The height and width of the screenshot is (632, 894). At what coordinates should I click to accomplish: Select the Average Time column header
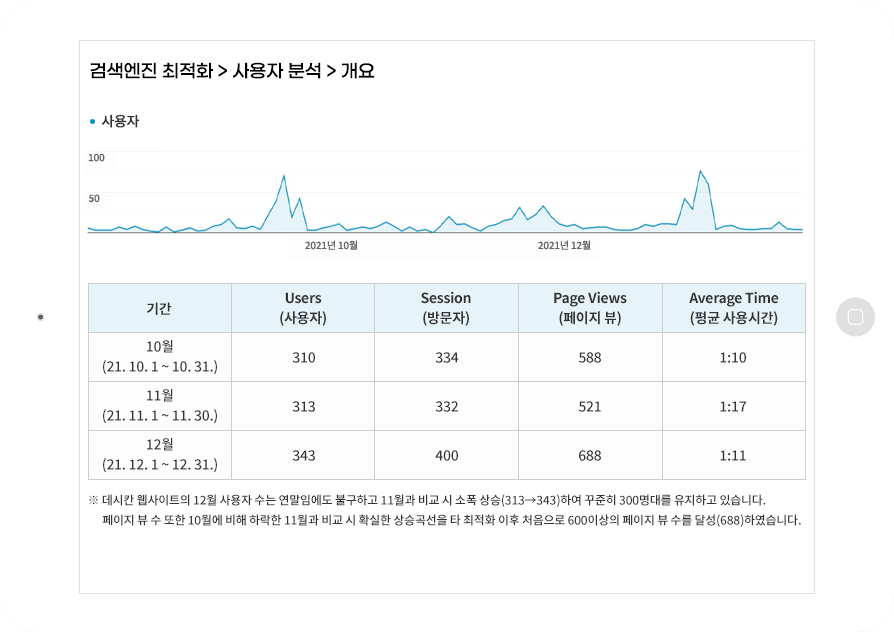coord(734,308)
